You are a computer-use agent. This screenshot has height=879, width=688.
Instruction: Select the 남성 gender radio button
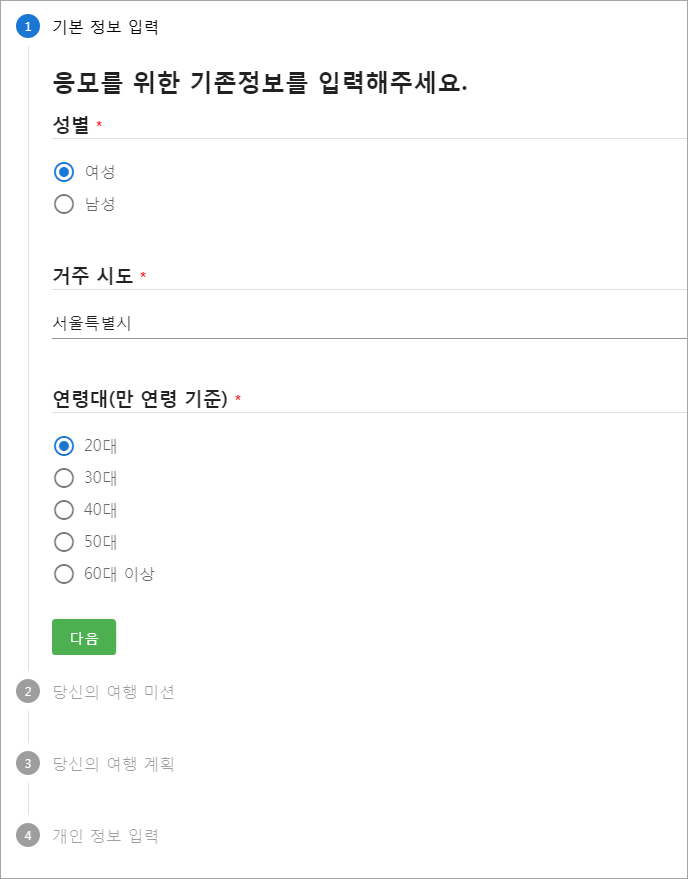coord(64,204)
